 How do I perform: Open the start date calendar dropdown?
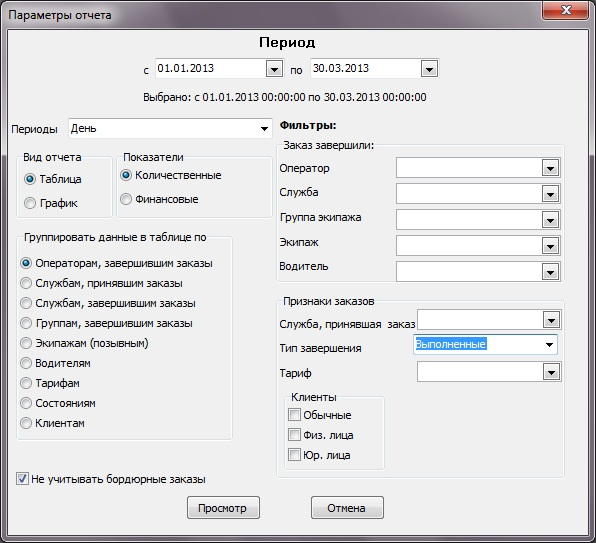pyautogui.click(x=274, y=69)
